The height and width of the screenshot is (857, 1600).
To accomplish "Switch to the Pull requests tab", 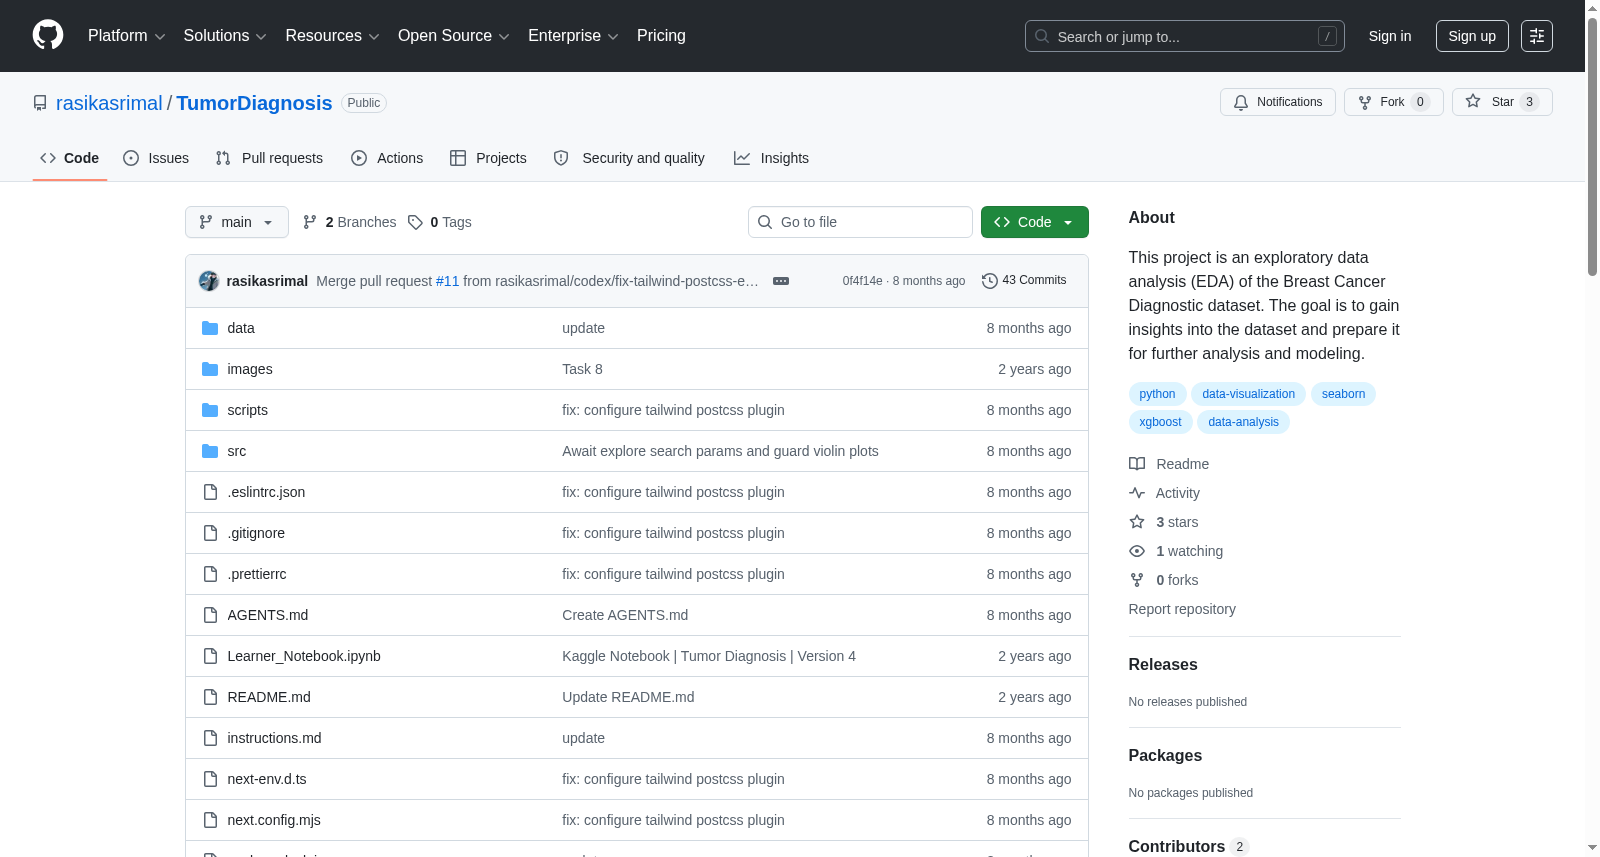I will click(x=269, y=158).
